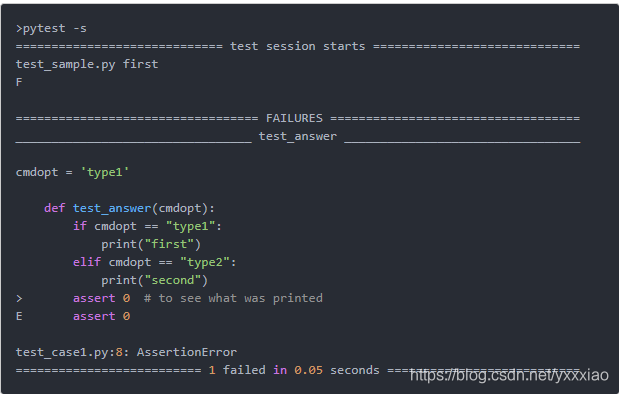
Task: Click the 'if' keyword line
Action: tap(147, 226)
